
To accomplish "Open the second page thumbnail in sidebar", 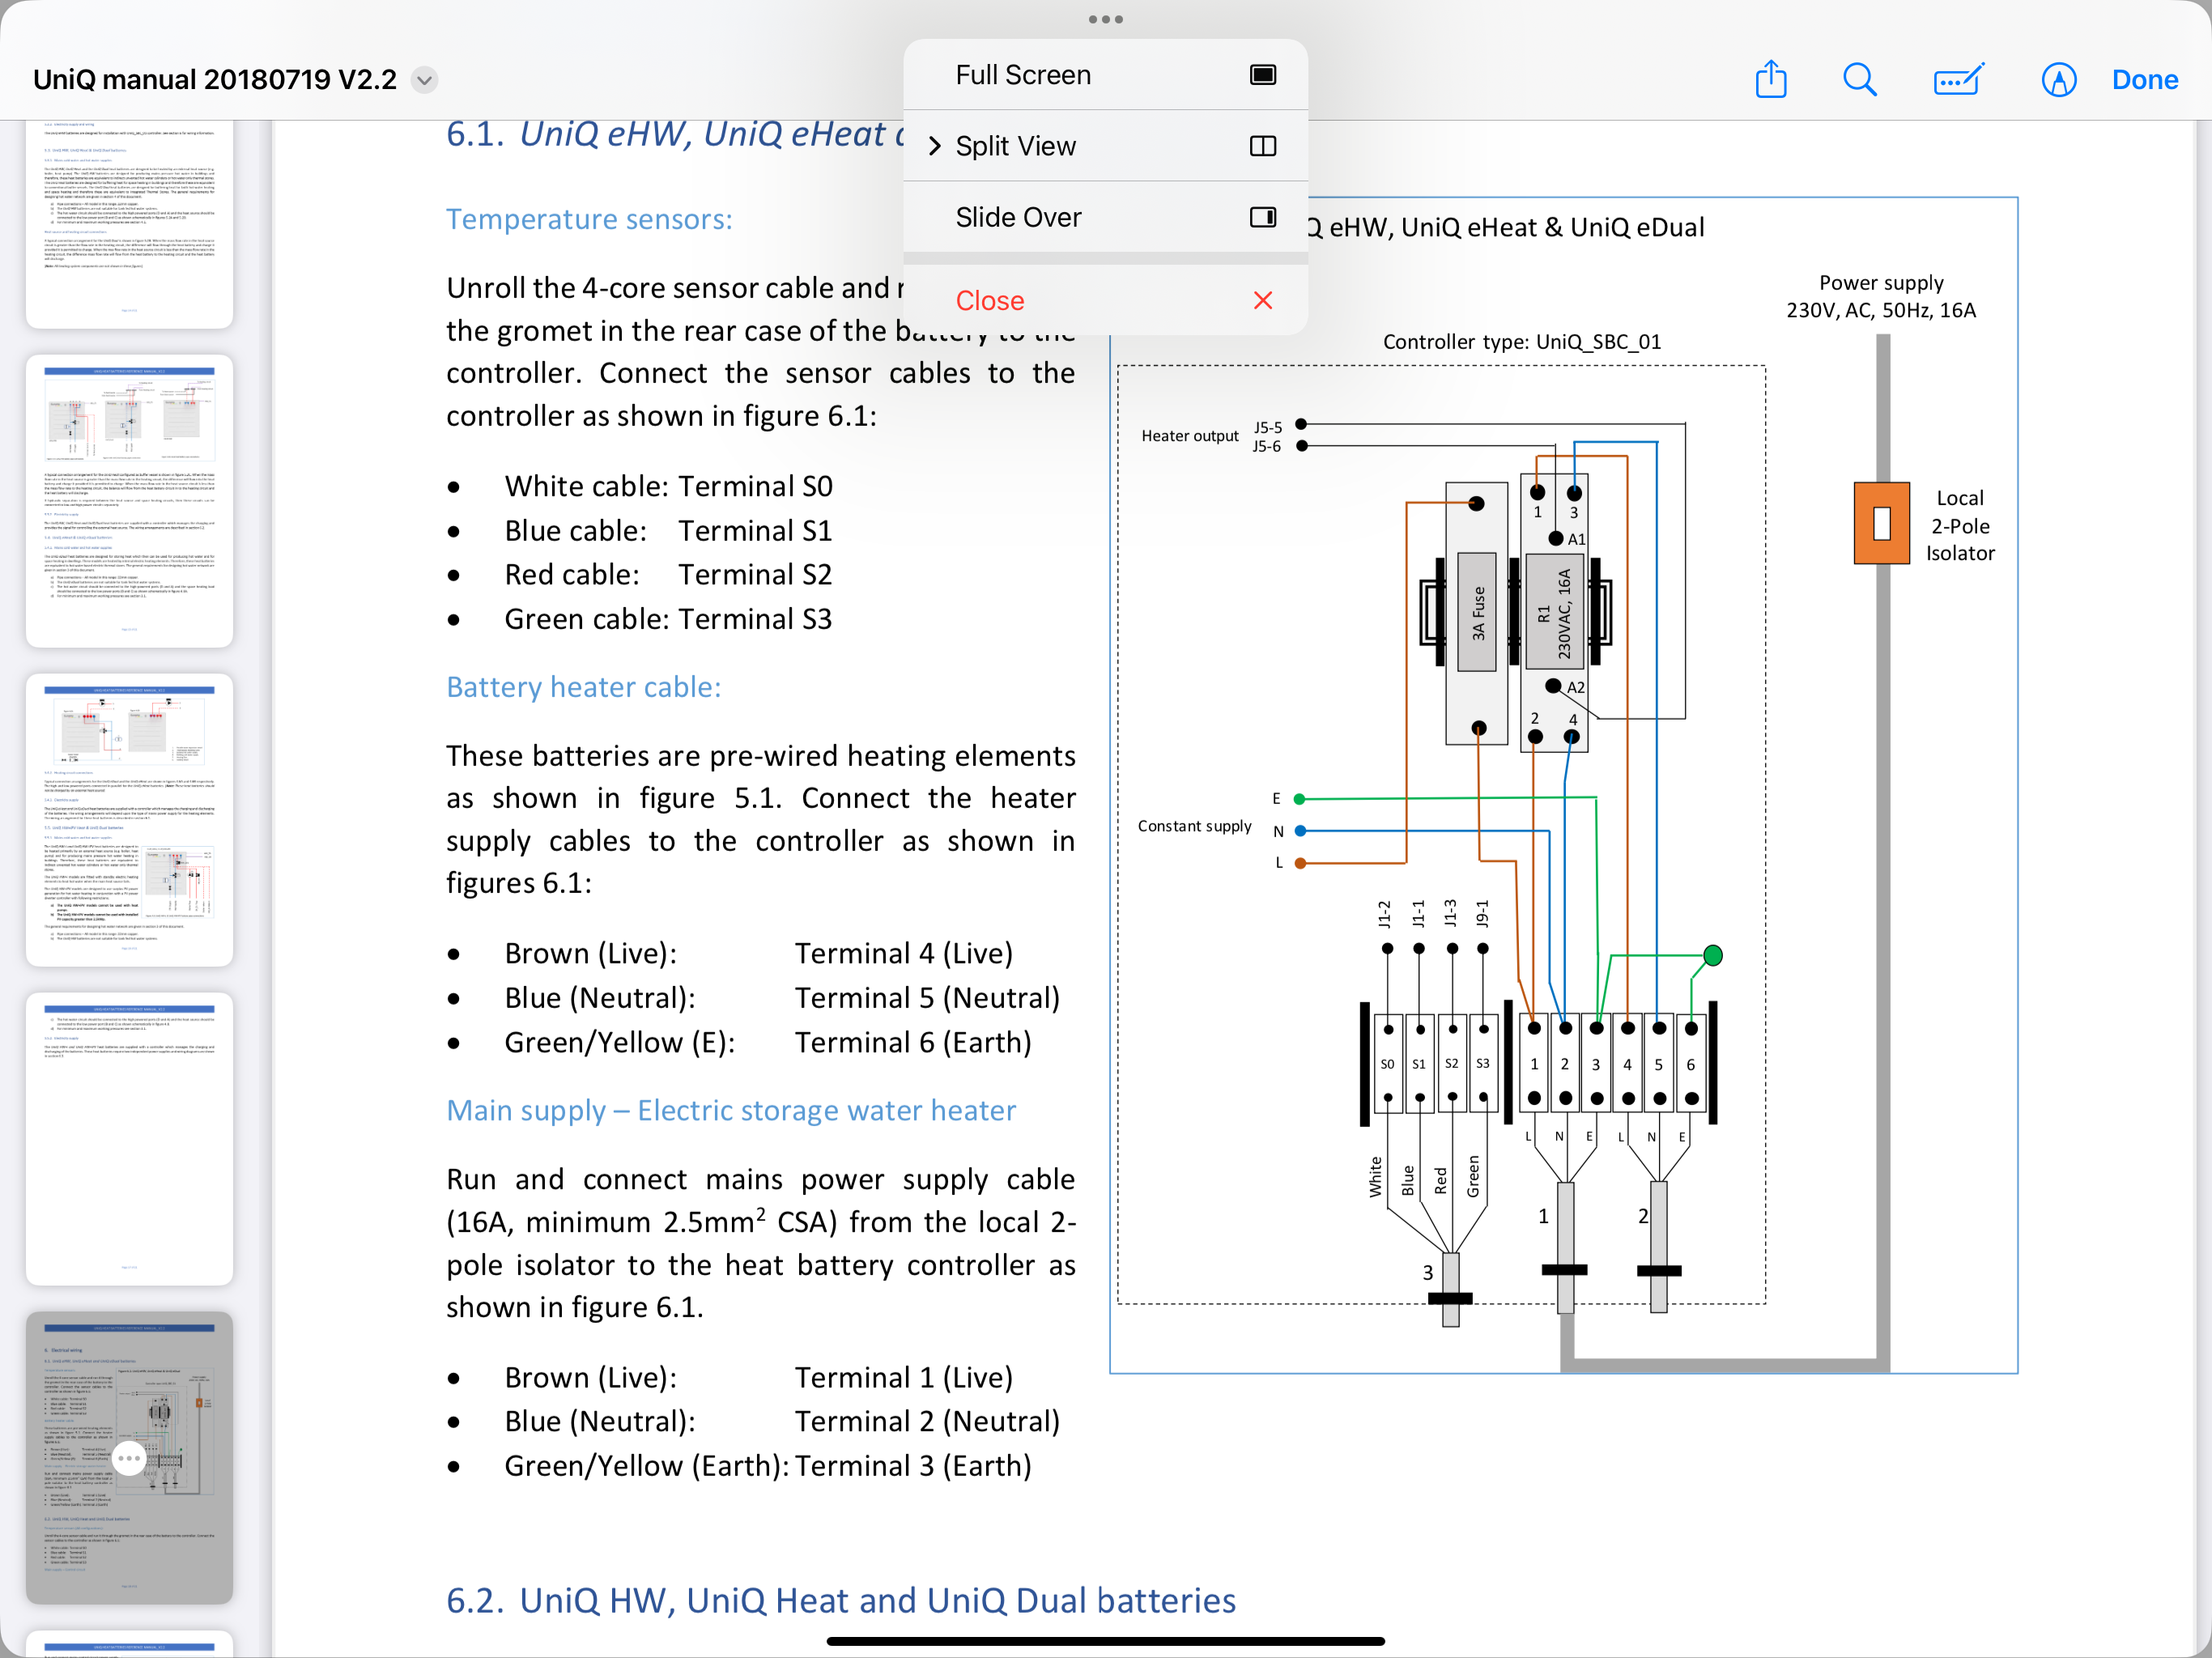I will (129, 501).
